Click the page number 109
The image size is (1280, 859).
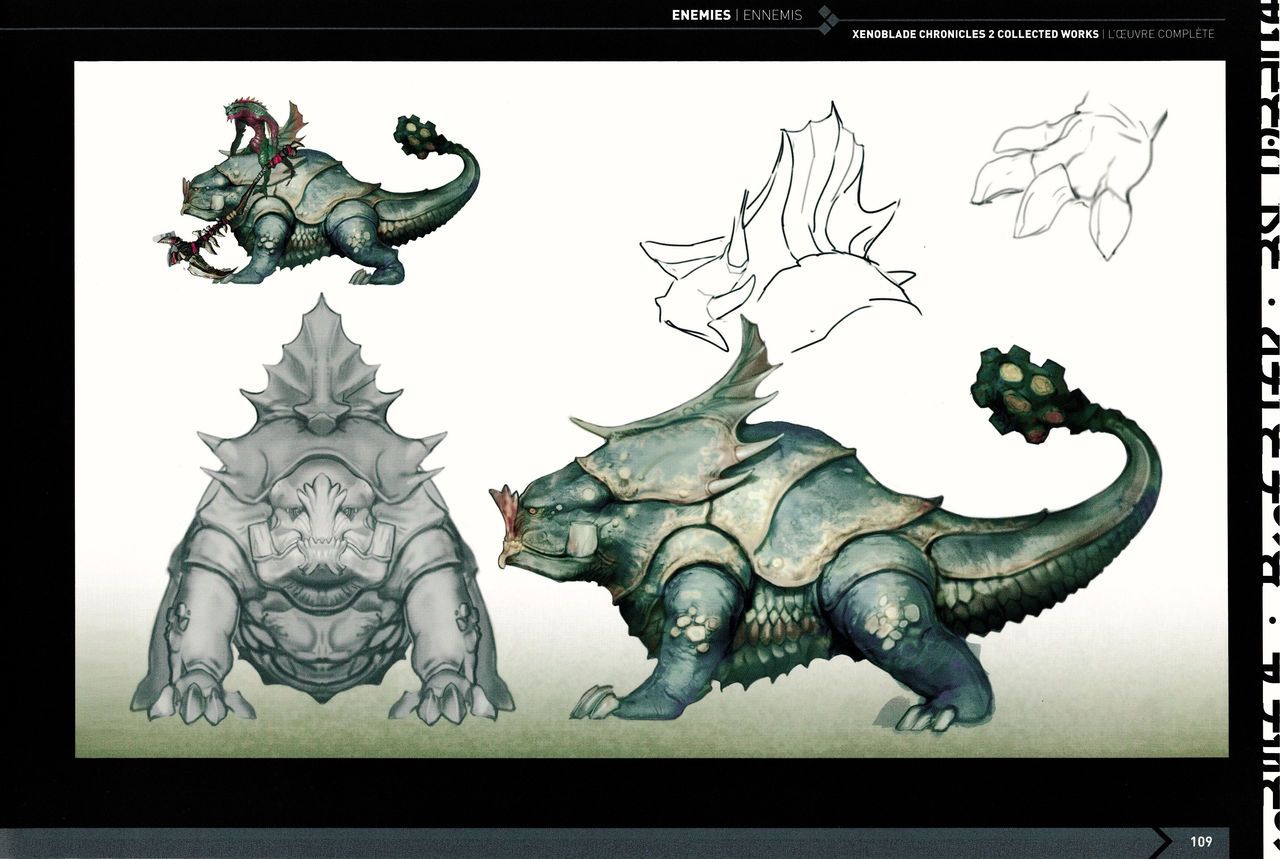click(x=1201, y=842)
